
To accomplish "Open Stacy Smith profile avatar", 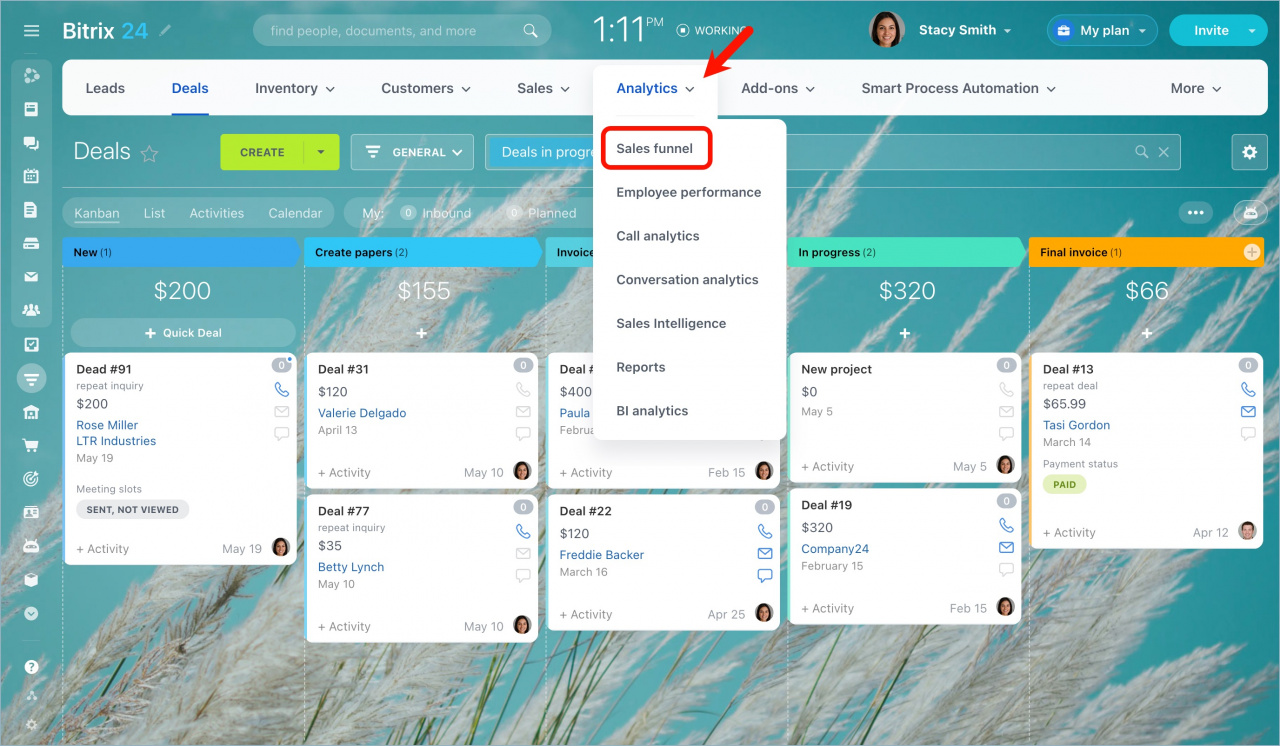I will [x=887, y=30].
